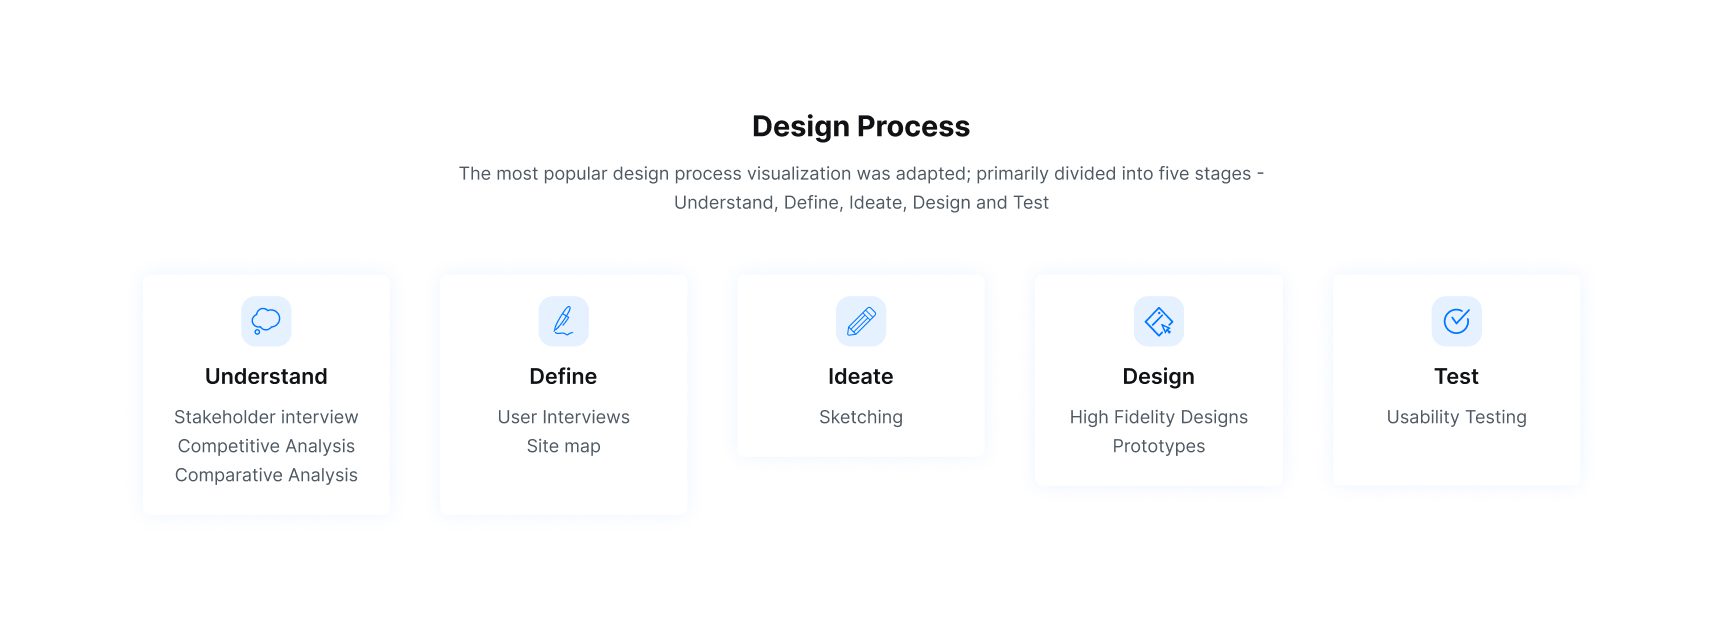Click Prototypes under Design

click(1158, 446)
